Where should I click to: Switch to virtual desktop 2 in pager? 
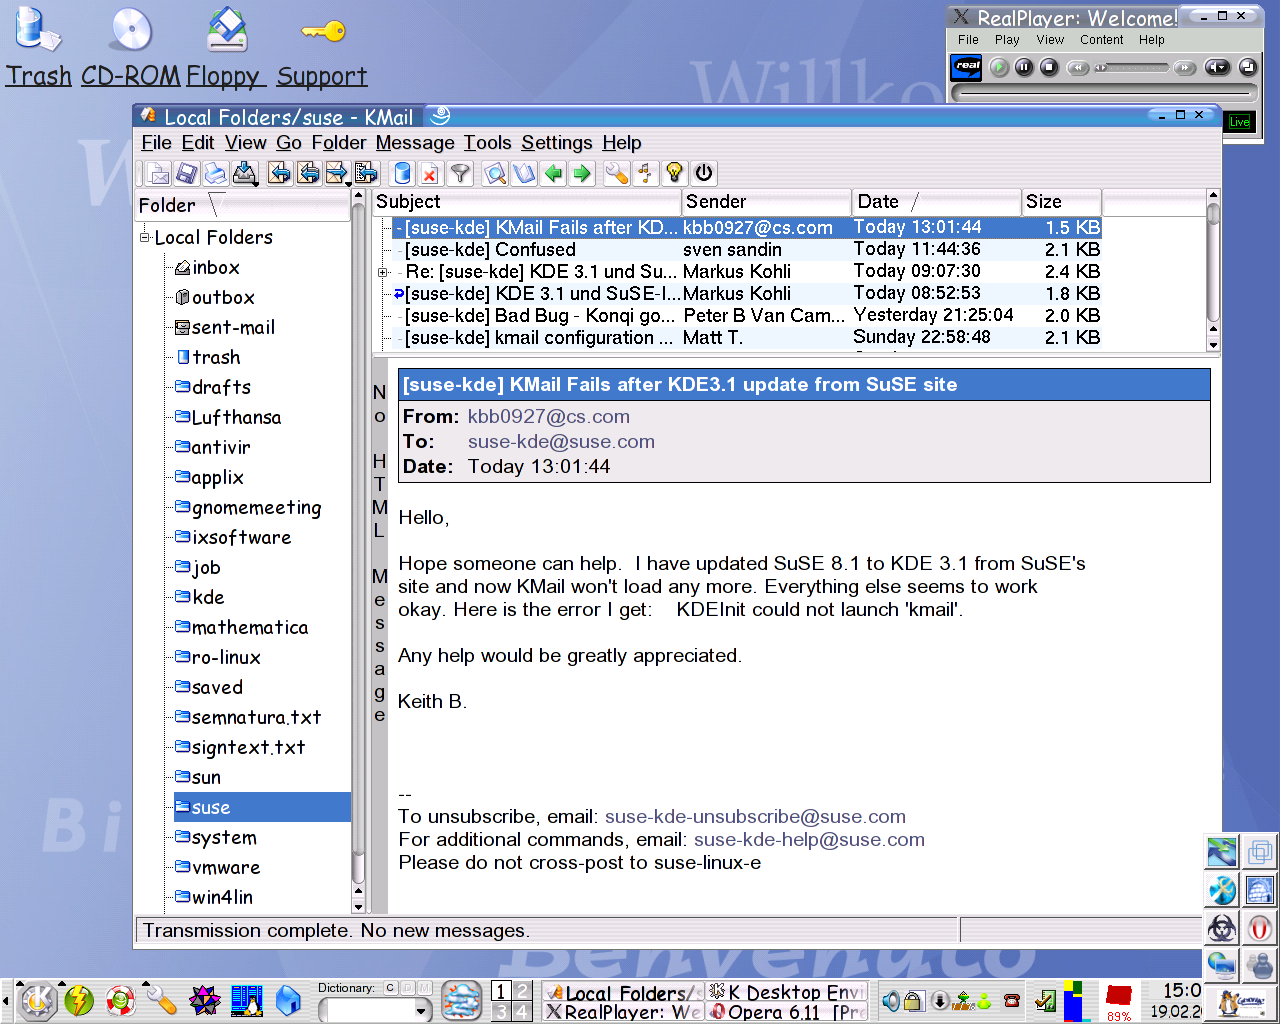[x=521, y=991]
